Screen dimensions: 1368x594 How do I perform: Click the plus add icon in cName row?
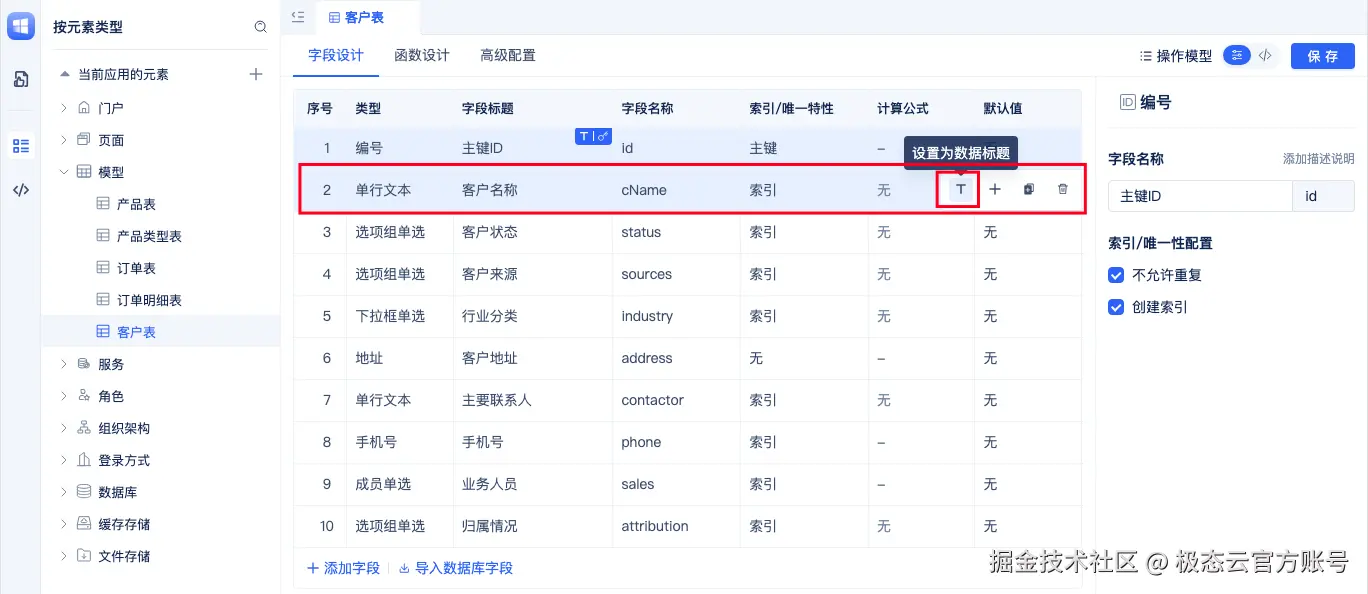pos(995,189)
